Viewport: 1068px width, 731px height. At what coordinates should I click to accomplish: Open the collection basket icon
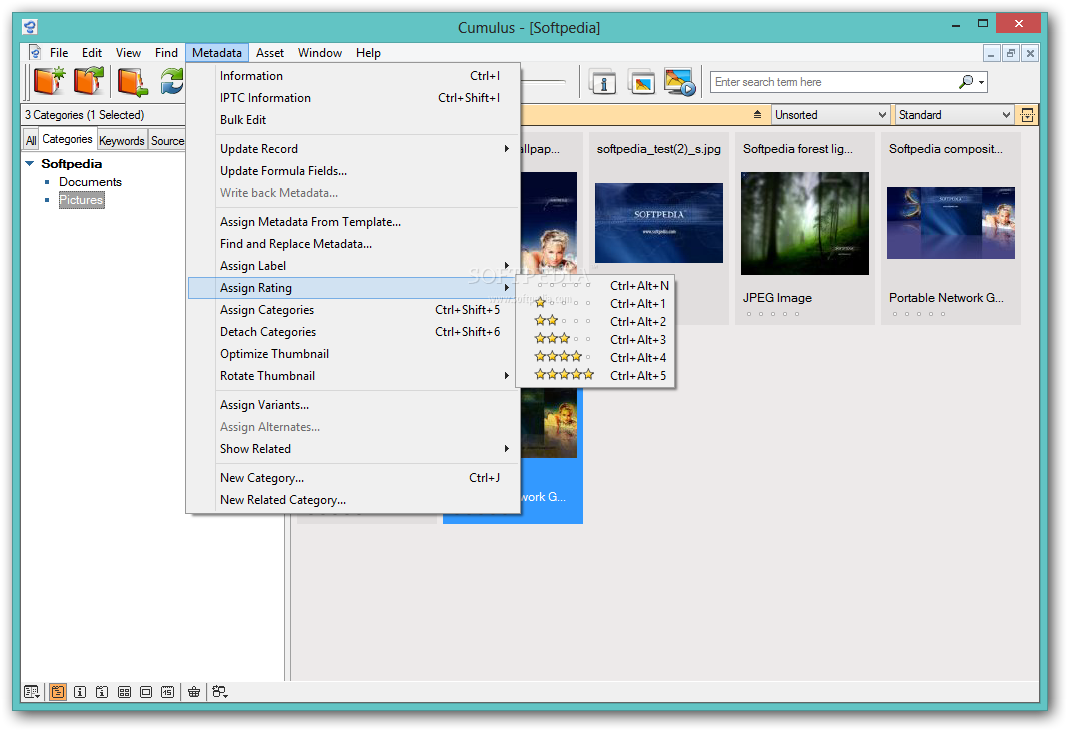[194, 692]
